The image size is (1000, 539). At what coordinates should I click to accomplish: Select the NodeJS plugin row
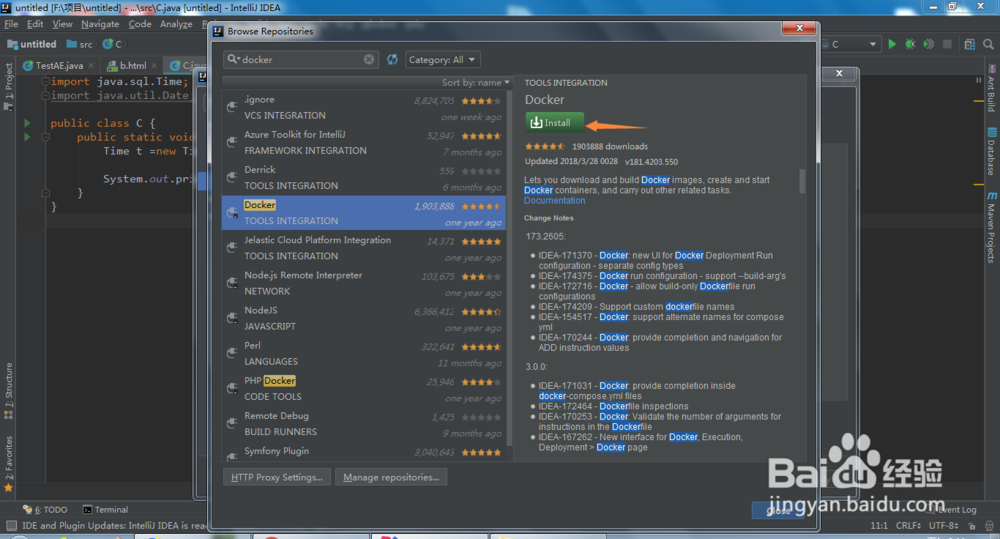click(364, 318)
